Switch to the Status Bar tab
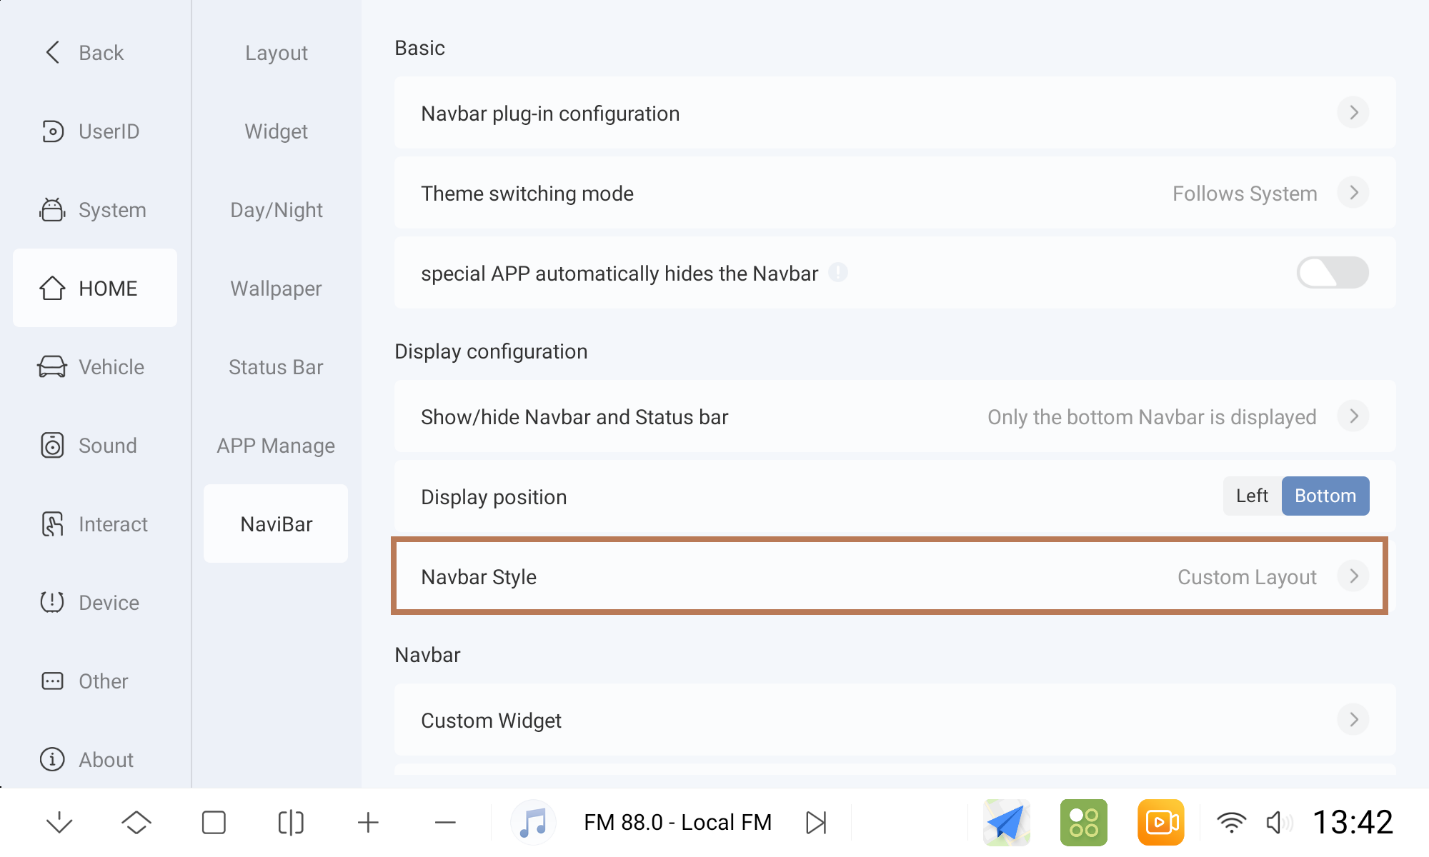 click(276, 367)
